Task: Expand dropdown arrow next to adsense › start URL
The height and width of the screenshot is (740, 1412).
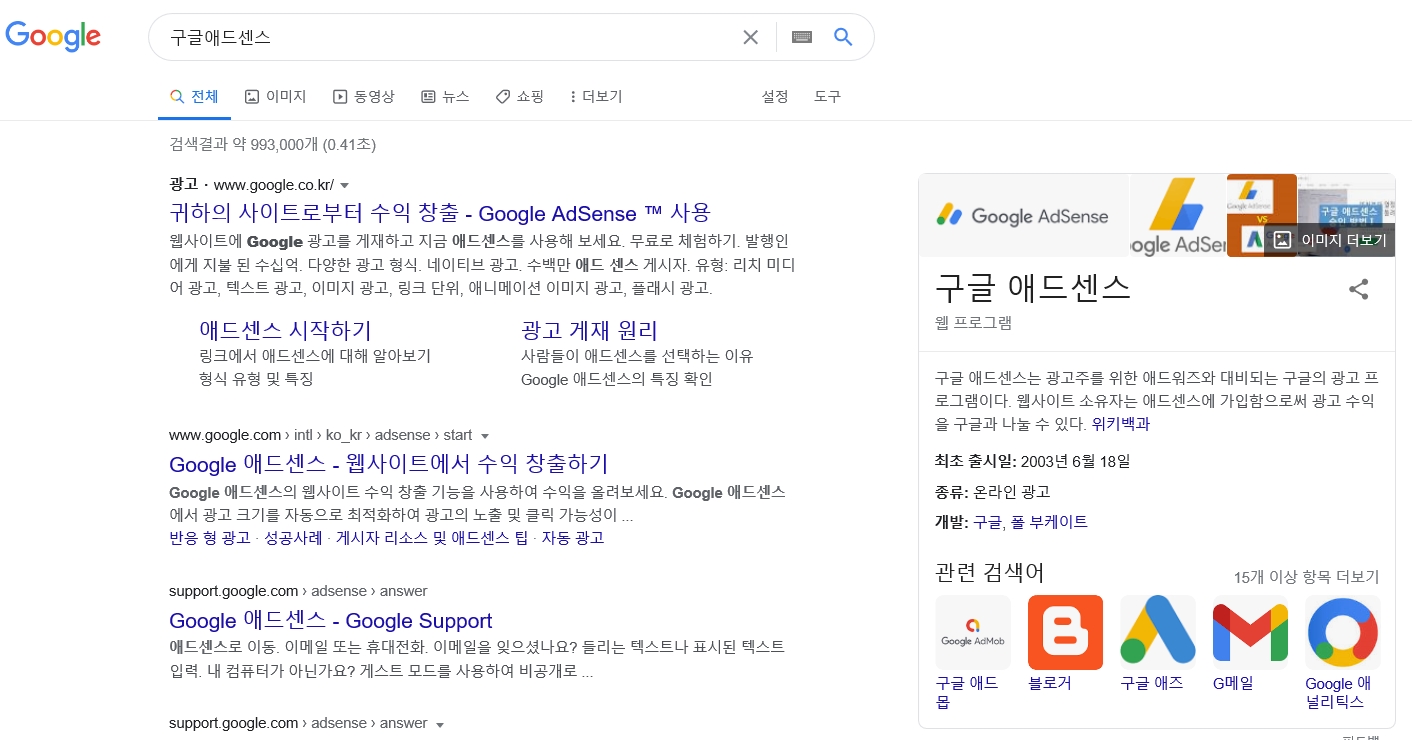Action: pyautogui.click(x=485, y=436)
